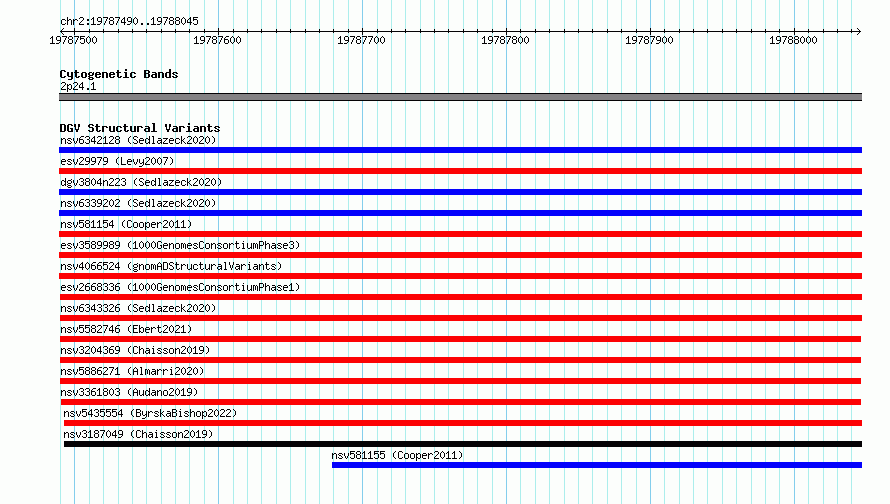Select the red bar under nsv581154
This screenshot has width=890, height=504.
click(460, 234)
